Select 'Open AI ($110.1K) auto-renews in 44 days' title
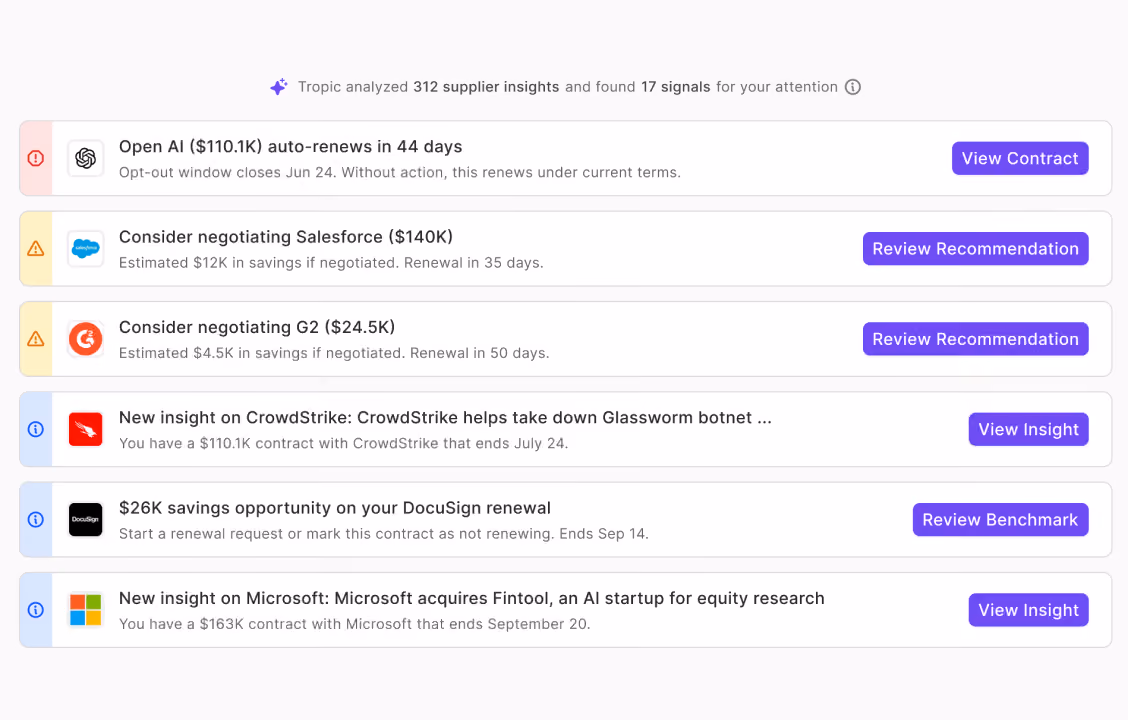The image size is (1128, 720). click(291, 147)
